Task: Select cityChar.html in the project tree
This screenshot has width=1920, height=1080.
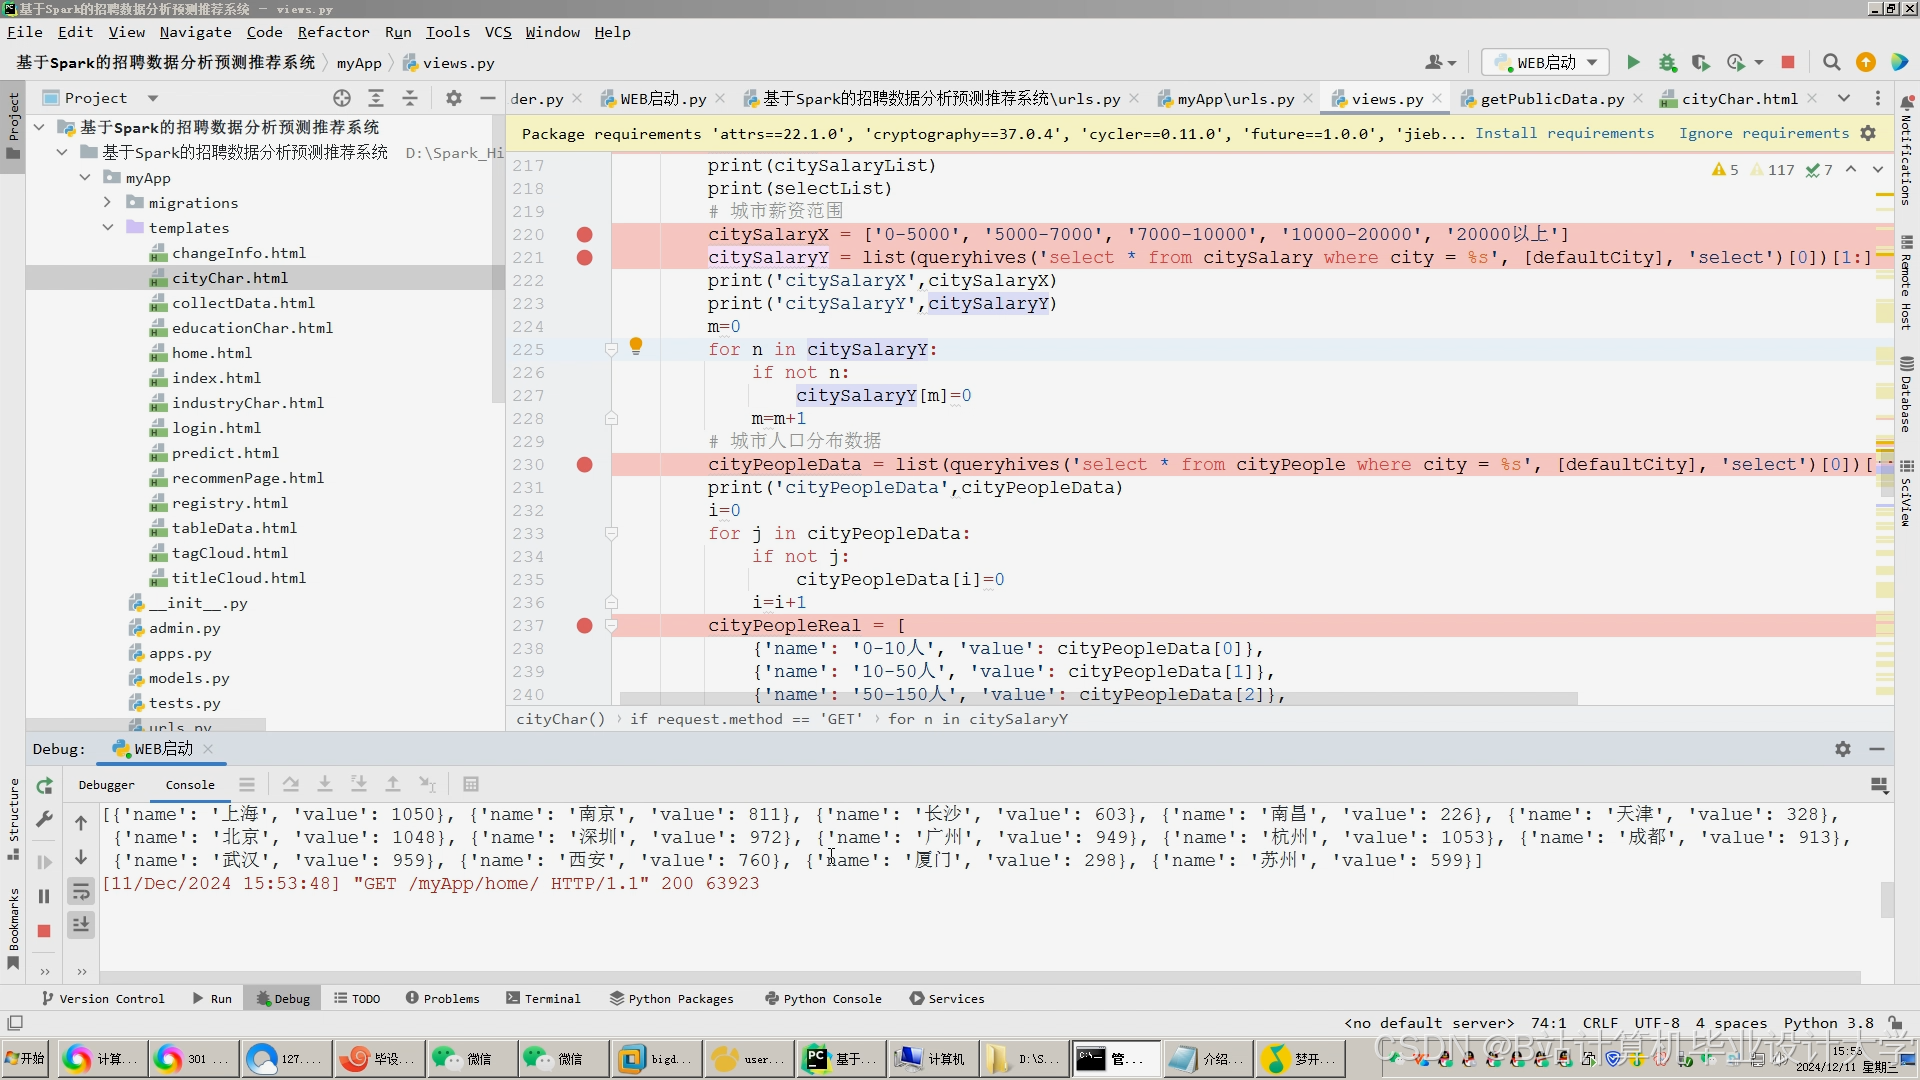Action: tap(232, 277)
